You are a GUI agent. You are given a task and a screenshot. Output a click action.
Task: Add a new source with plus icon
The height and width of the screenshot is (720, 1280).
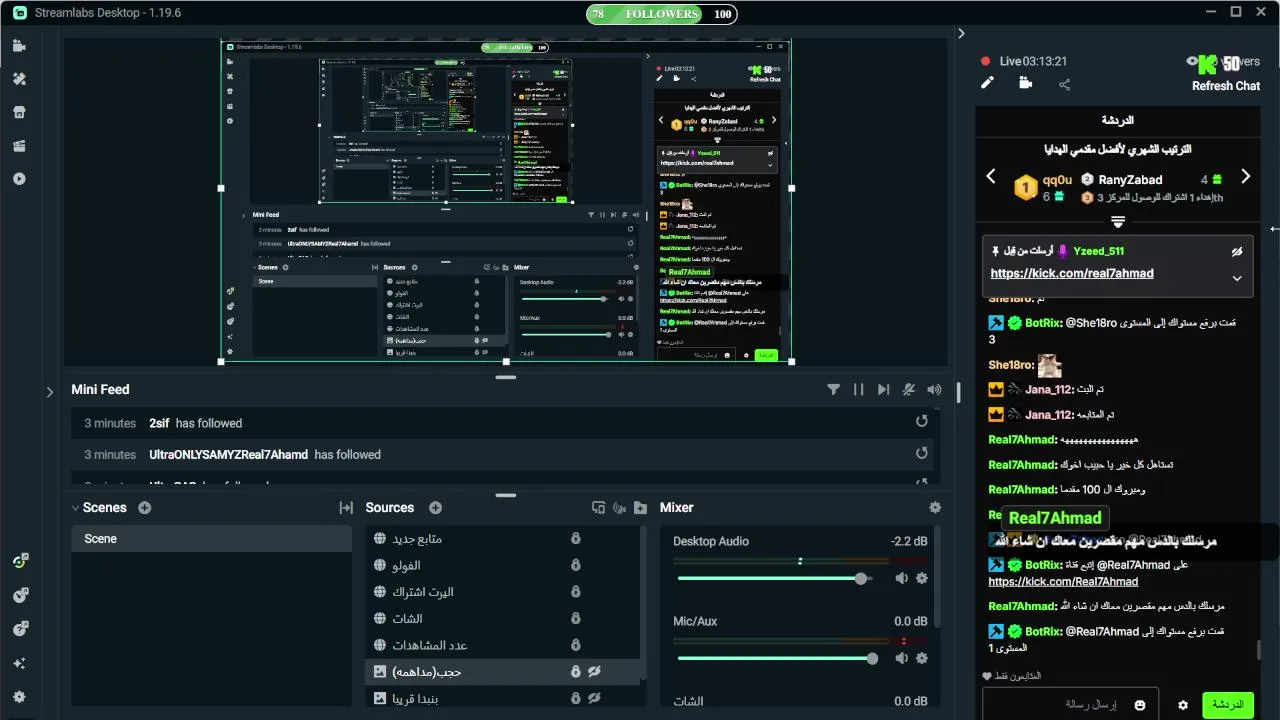(x=435, y=508)
